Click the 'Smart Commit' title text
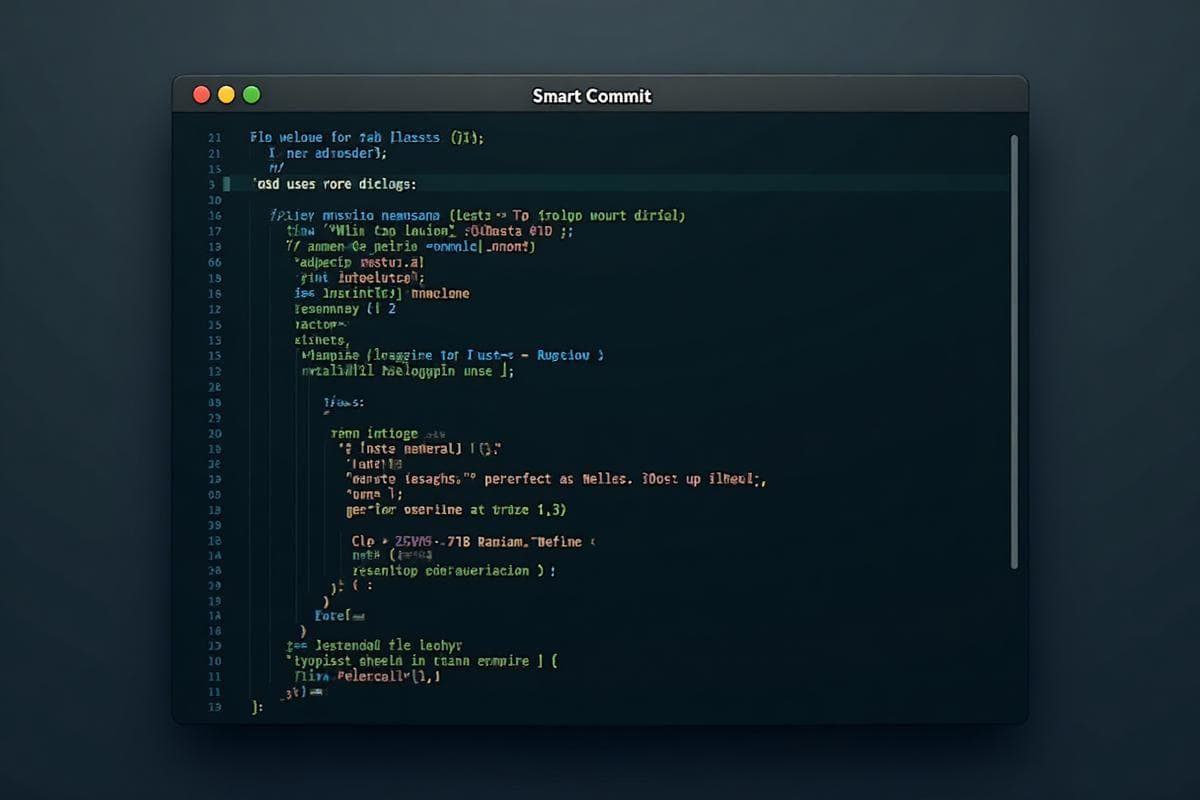 click(x=592, y=96)
